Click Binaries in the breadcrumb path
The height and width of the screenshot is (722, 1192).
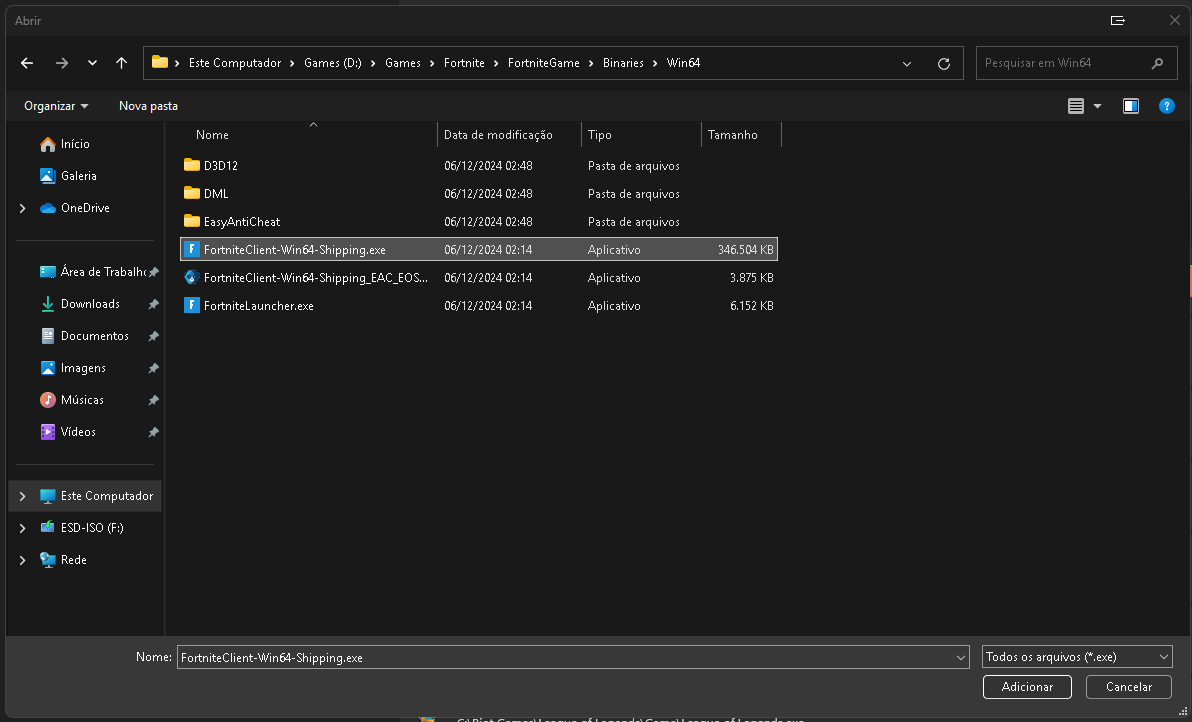[x=623, y=63]
